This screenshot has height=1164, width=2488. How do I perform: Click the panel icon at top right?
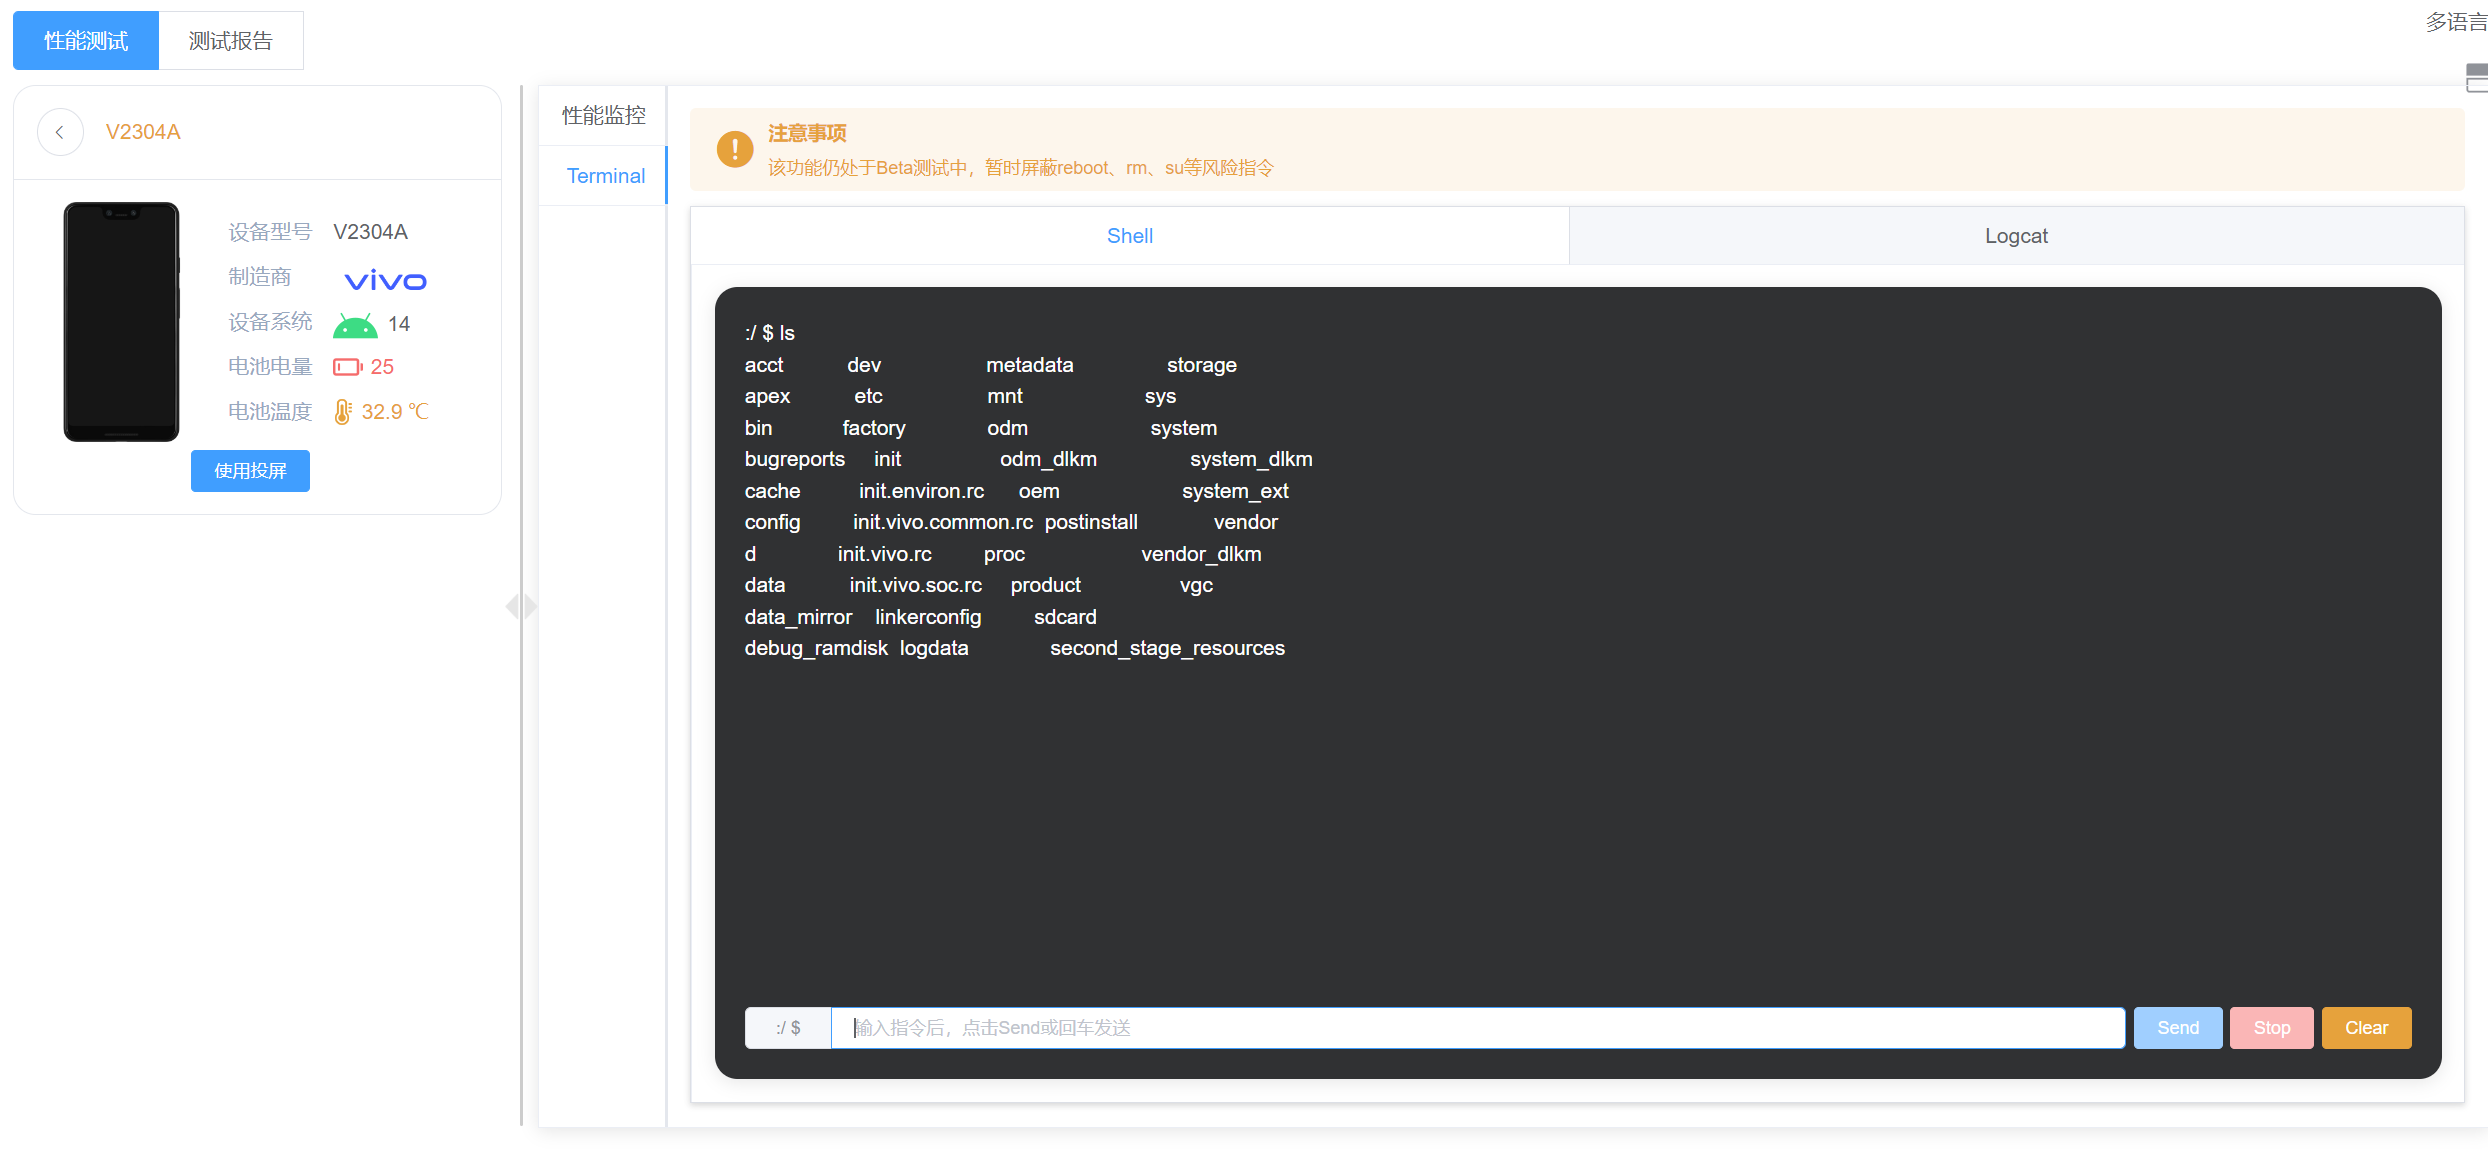point(2476,78)
